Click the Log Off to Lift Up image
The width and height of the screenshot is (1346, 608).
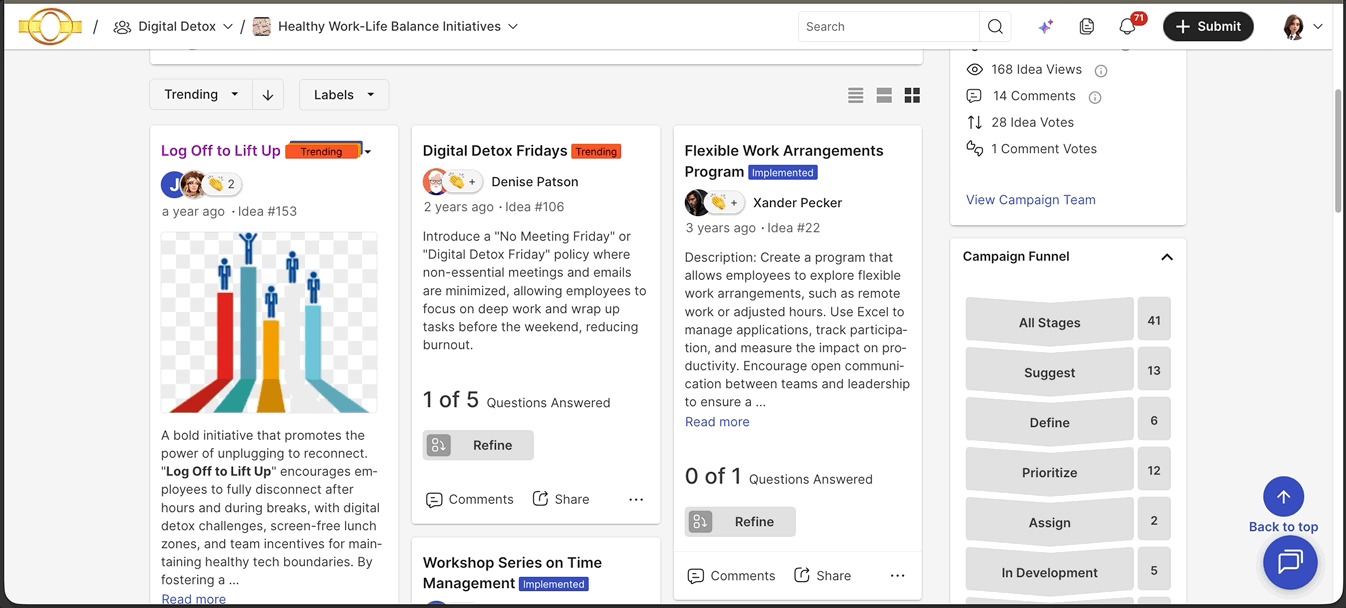pos(269,323)
